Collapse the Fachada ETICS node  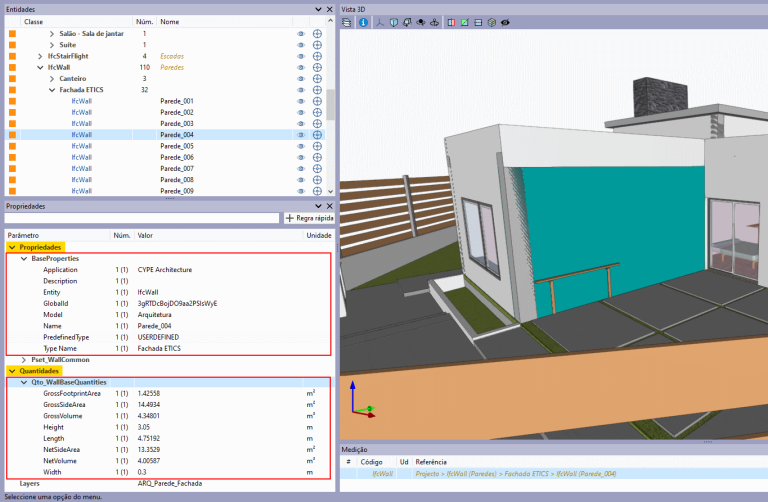pos(52,90)
